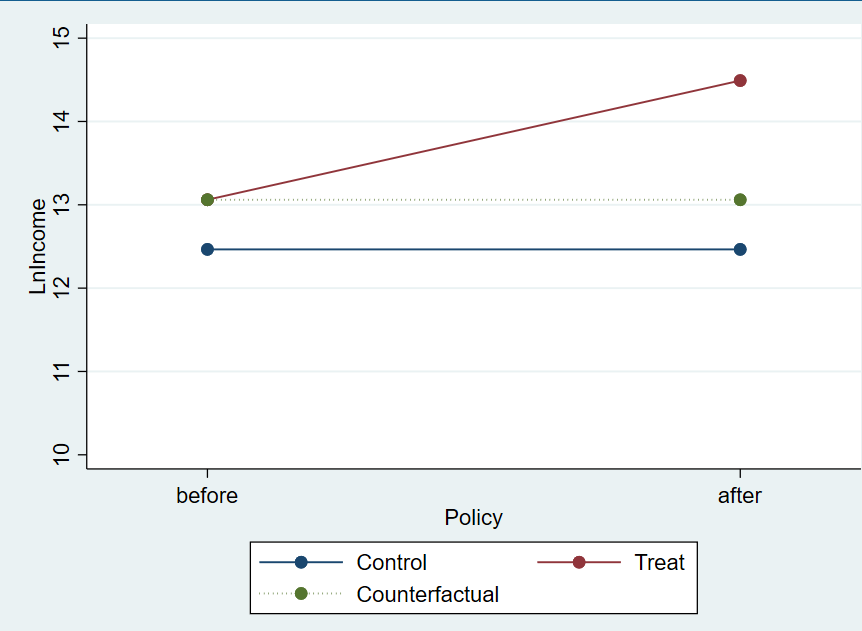Click the blue Control point at after
Viewport: 862px width, 631px height.
(x=740, y=249)
